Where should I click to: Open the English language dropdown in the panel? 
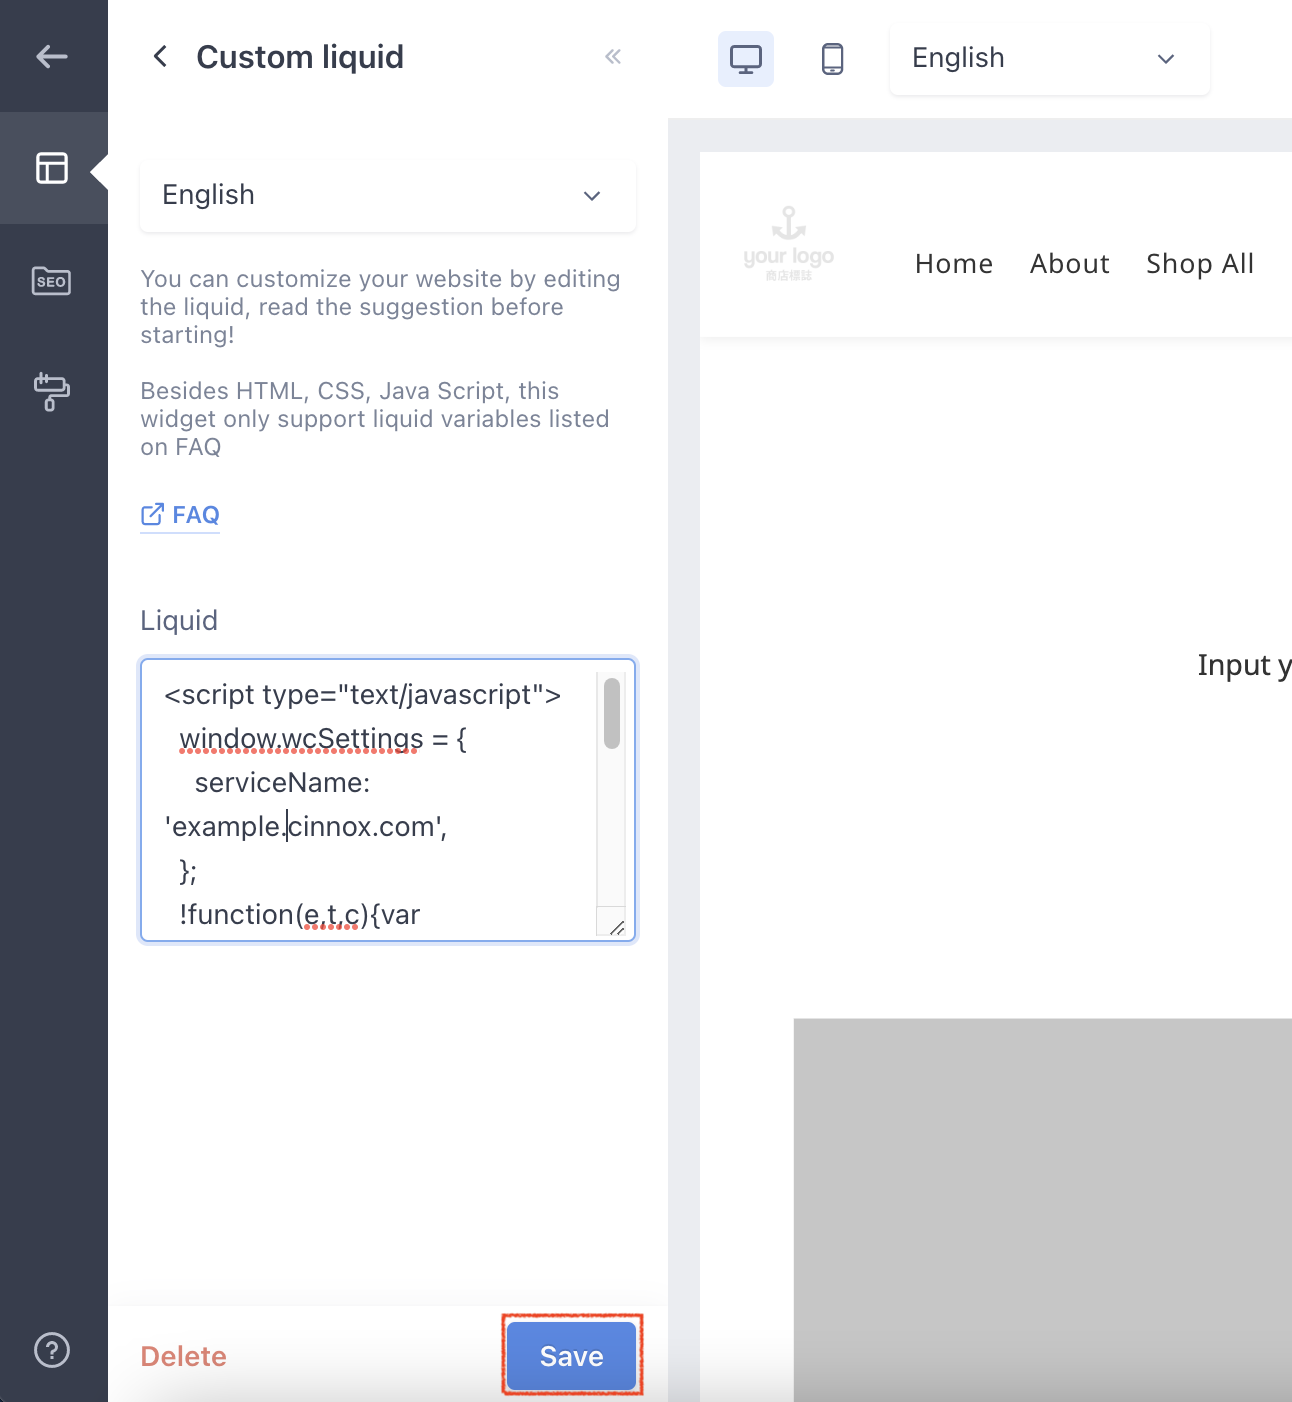click(x=388, y=195)
